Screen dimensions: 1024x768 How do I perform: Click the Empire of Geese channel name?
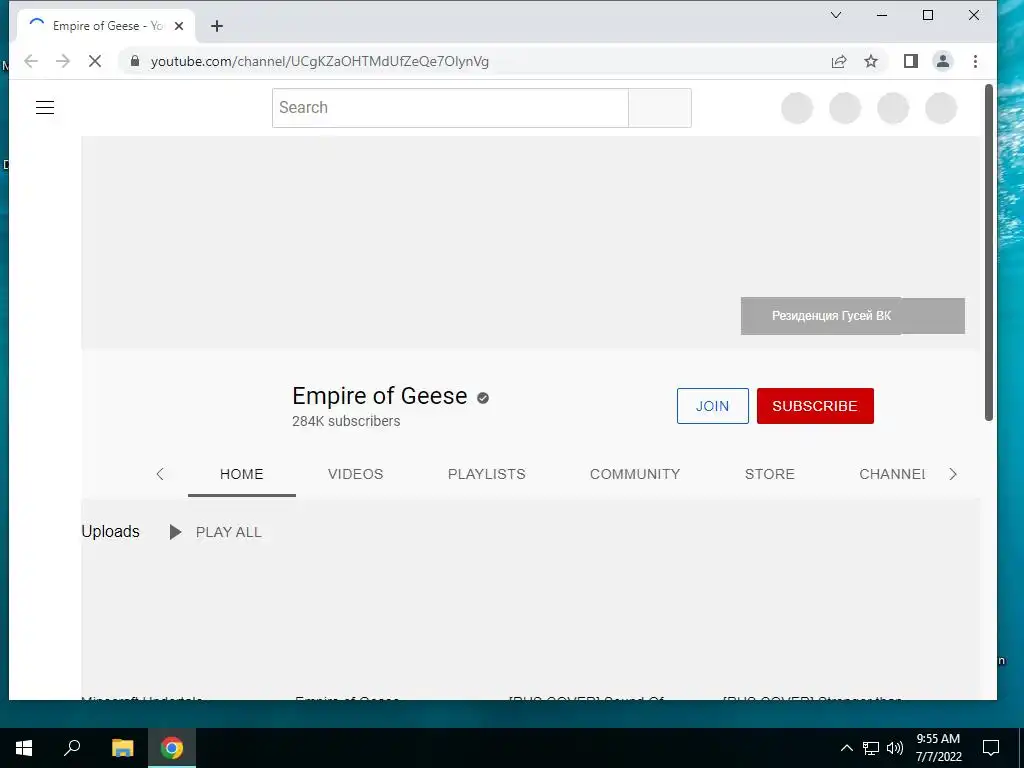click(379, 396)
